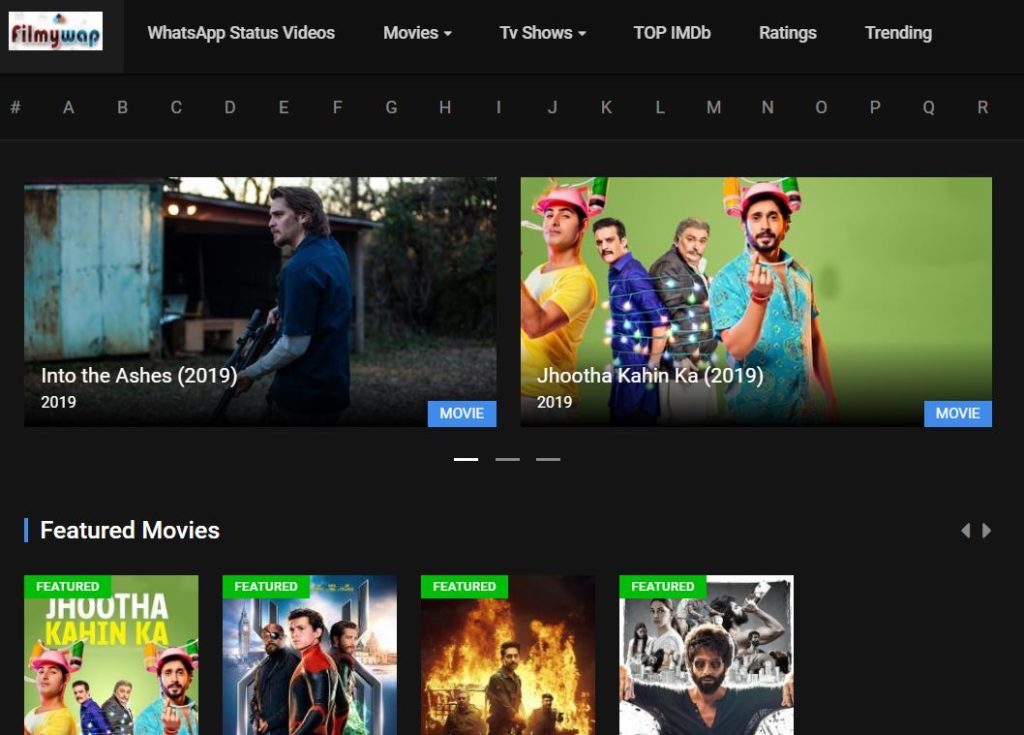This screenshot has height=735, width=1024.
Task: Expand the Tv Shows dropdown menu
Action: point(542,33)
